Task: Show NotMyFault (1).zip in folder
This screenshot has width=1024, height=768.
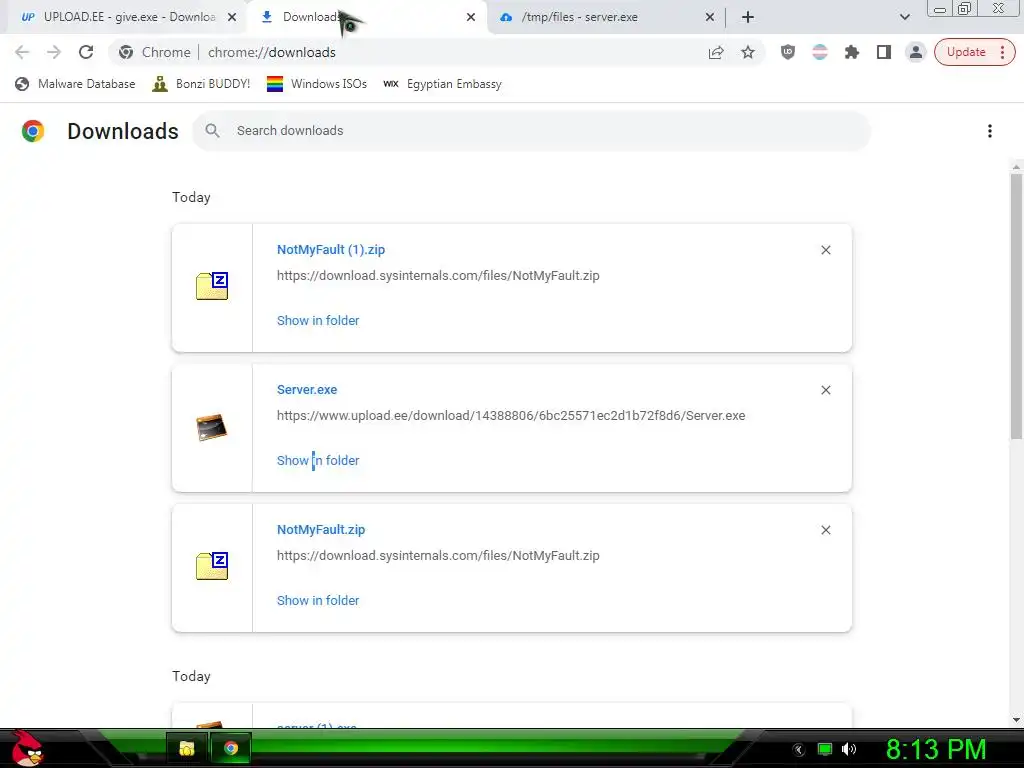Action: [318, 321]
